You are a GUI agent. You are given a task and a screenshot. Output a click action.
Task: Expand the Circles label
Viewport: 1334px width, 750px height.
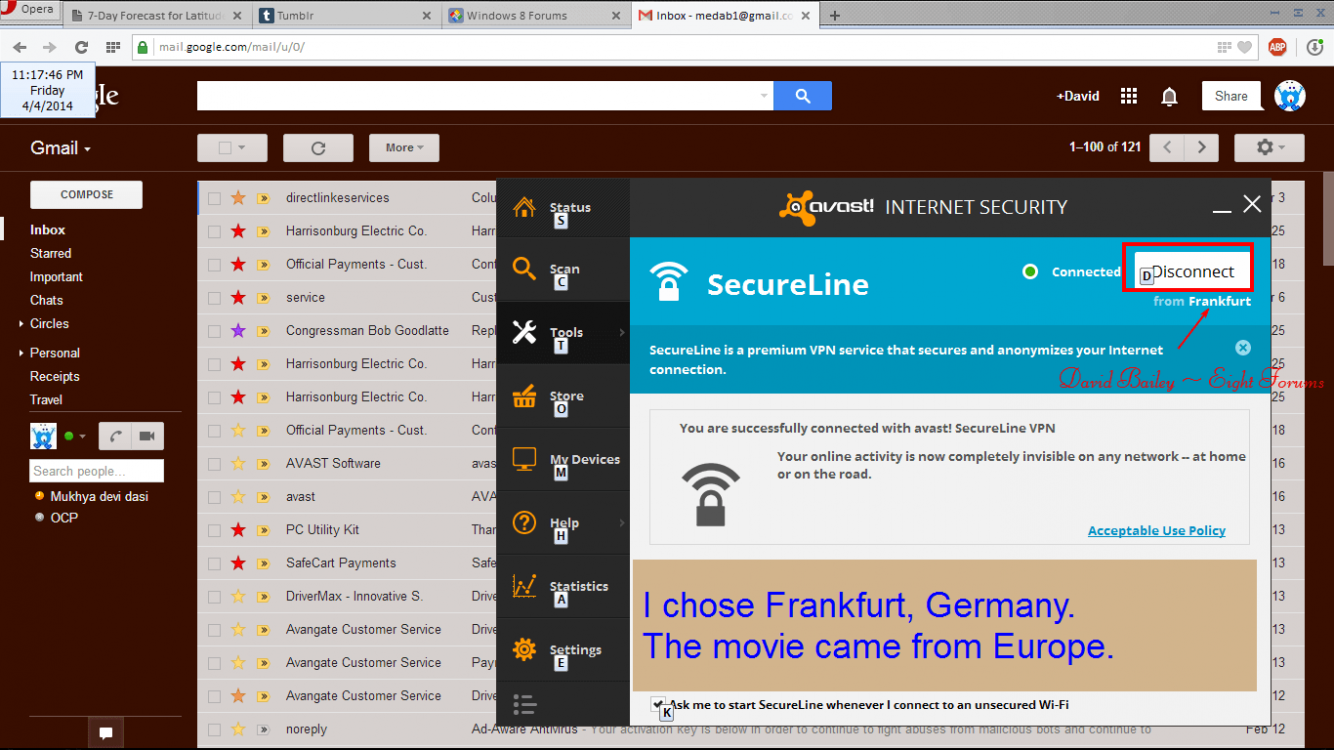coord(20,324)
